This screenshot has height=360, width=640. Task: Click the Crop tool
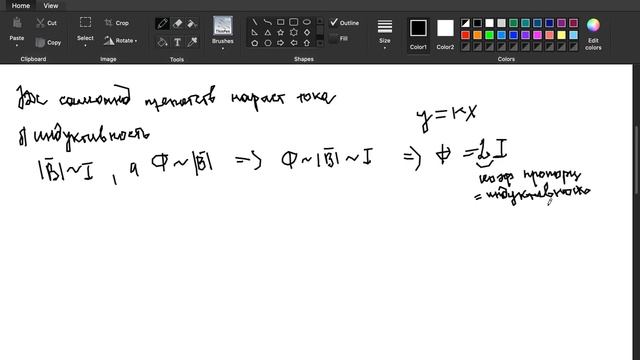point(117,23)
